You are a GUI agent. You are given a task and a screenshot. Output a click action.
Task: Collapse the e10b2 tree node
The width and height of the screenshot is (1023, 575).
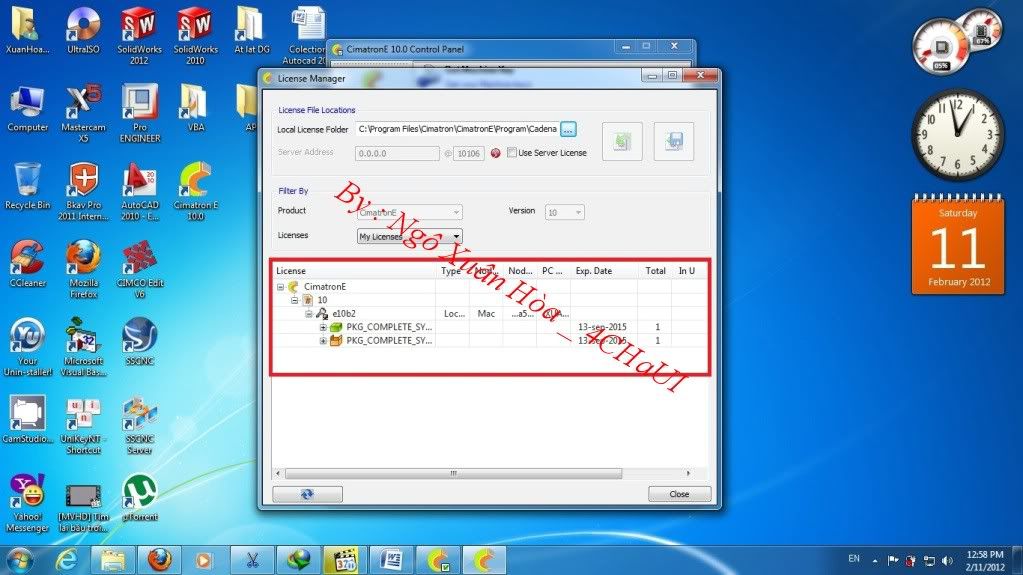tap(309, 314)
